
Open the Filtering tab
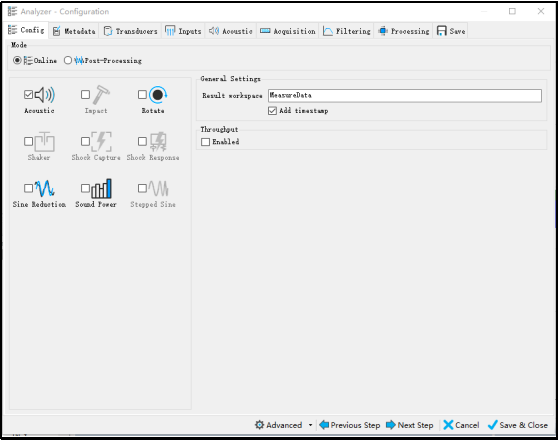tap(347, 31)
